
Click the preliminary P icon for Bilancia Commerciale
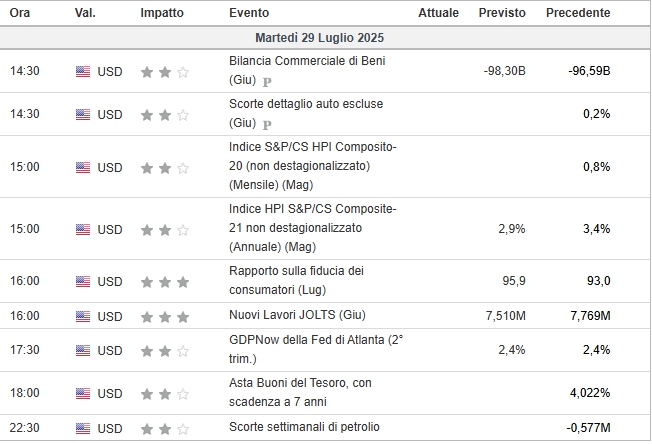(x=267, y=82)
